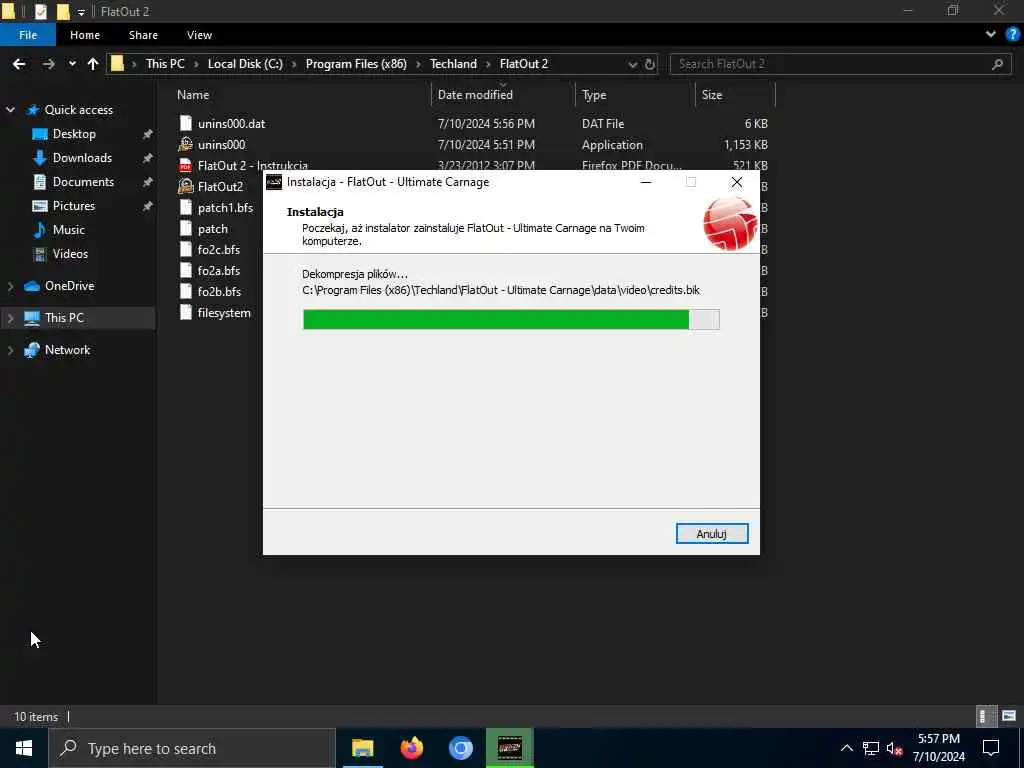Open Pictures in navigation pane

74,206
